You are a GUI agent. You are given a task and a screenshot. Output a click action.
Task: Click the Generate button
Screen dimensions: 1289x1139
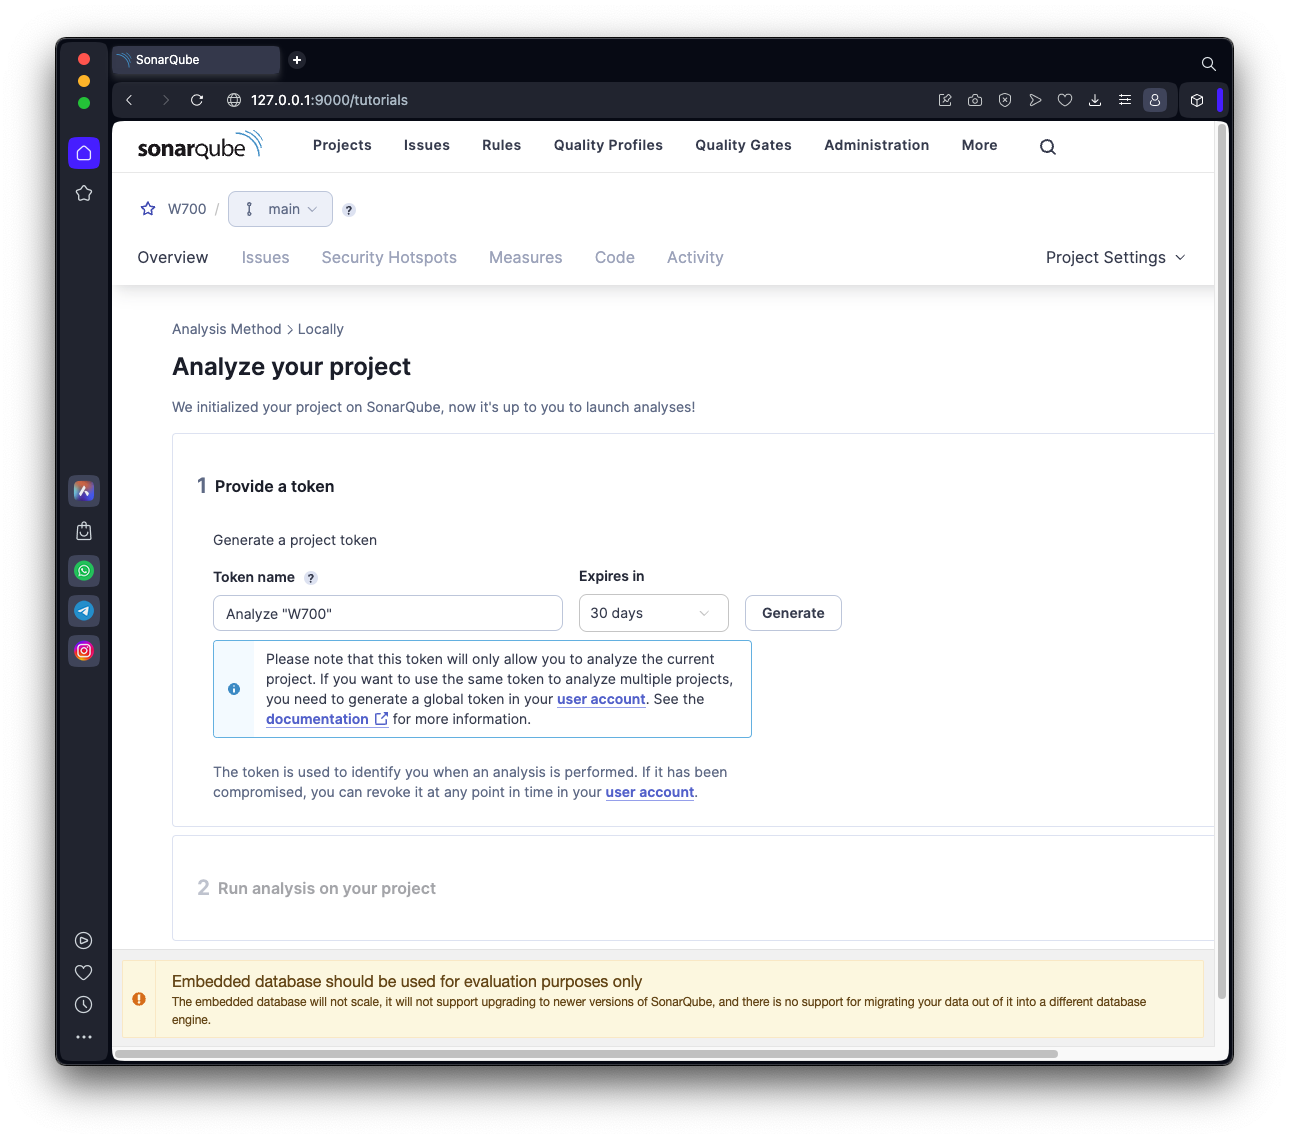(x=793, y=613)
